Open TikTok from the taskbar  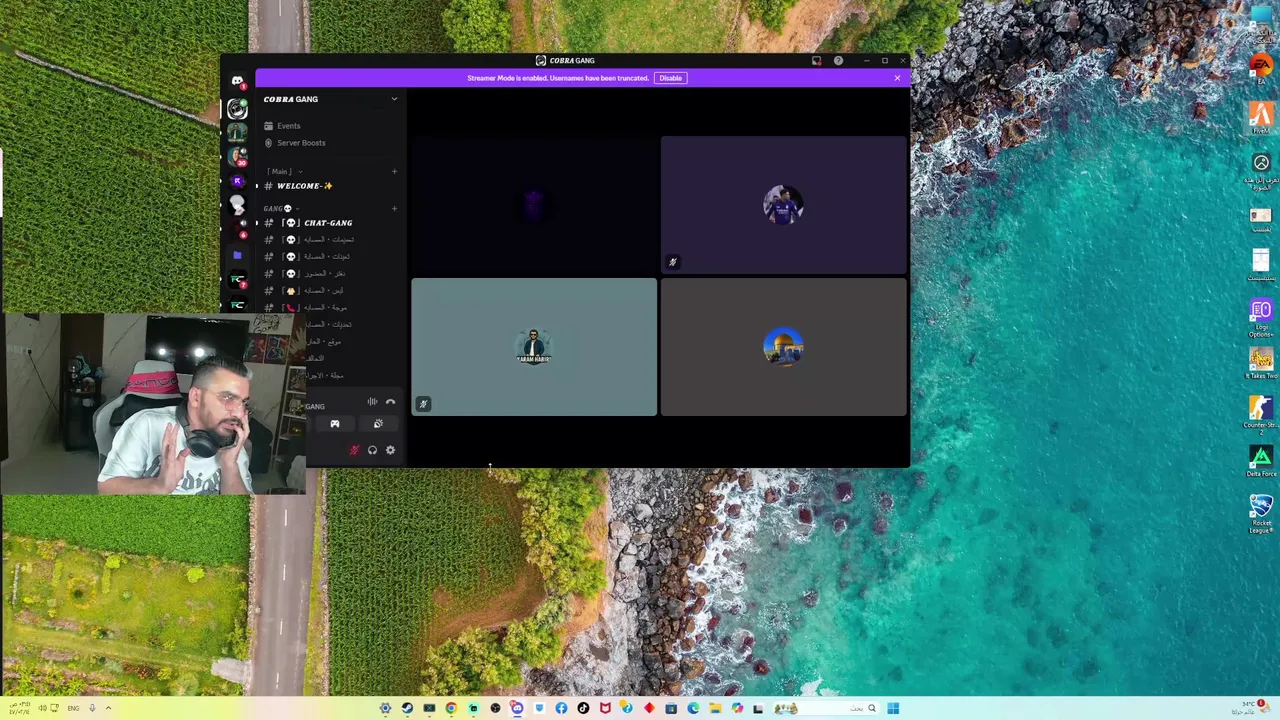coord(583,708)
